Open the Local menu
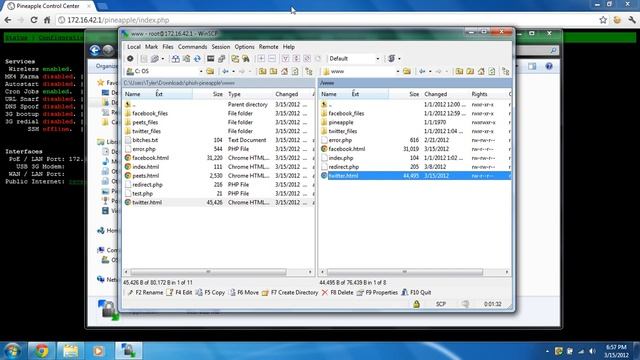Image resolution: width=640 pixels, height=360 pixels. (x=133, y=47)
